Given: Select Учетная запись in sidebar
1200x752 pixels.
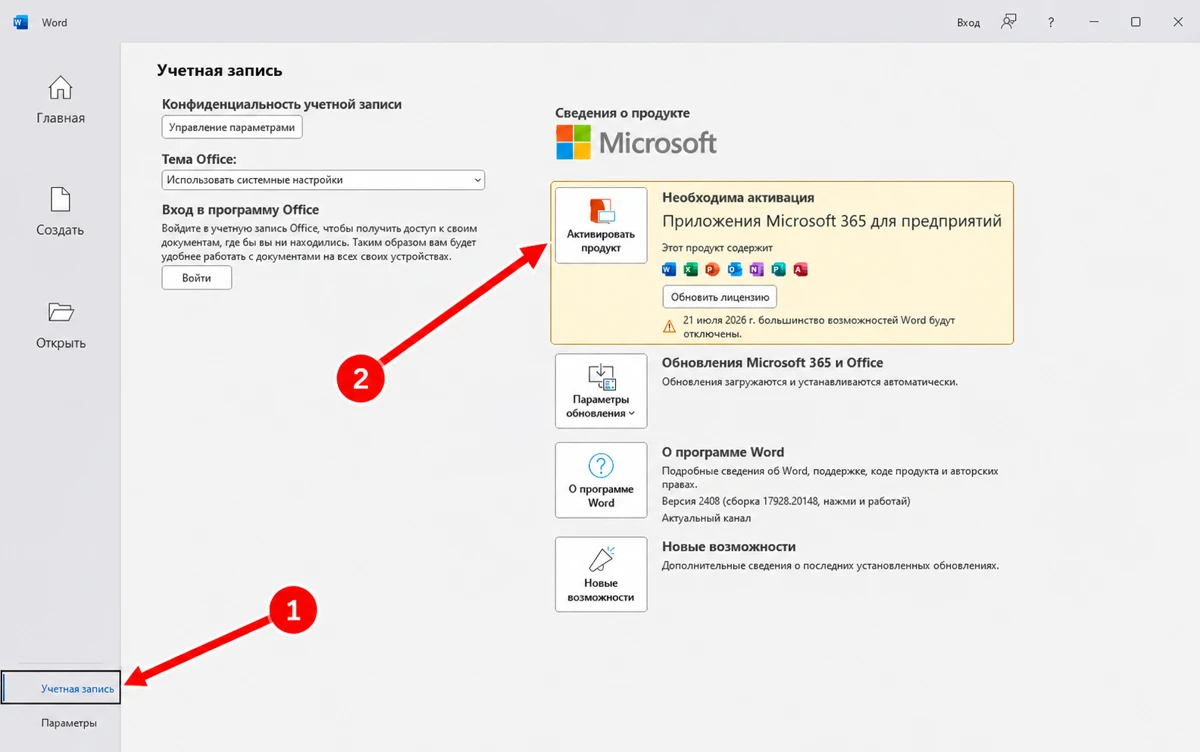Looking at the screenshot, I should point(62,689).
